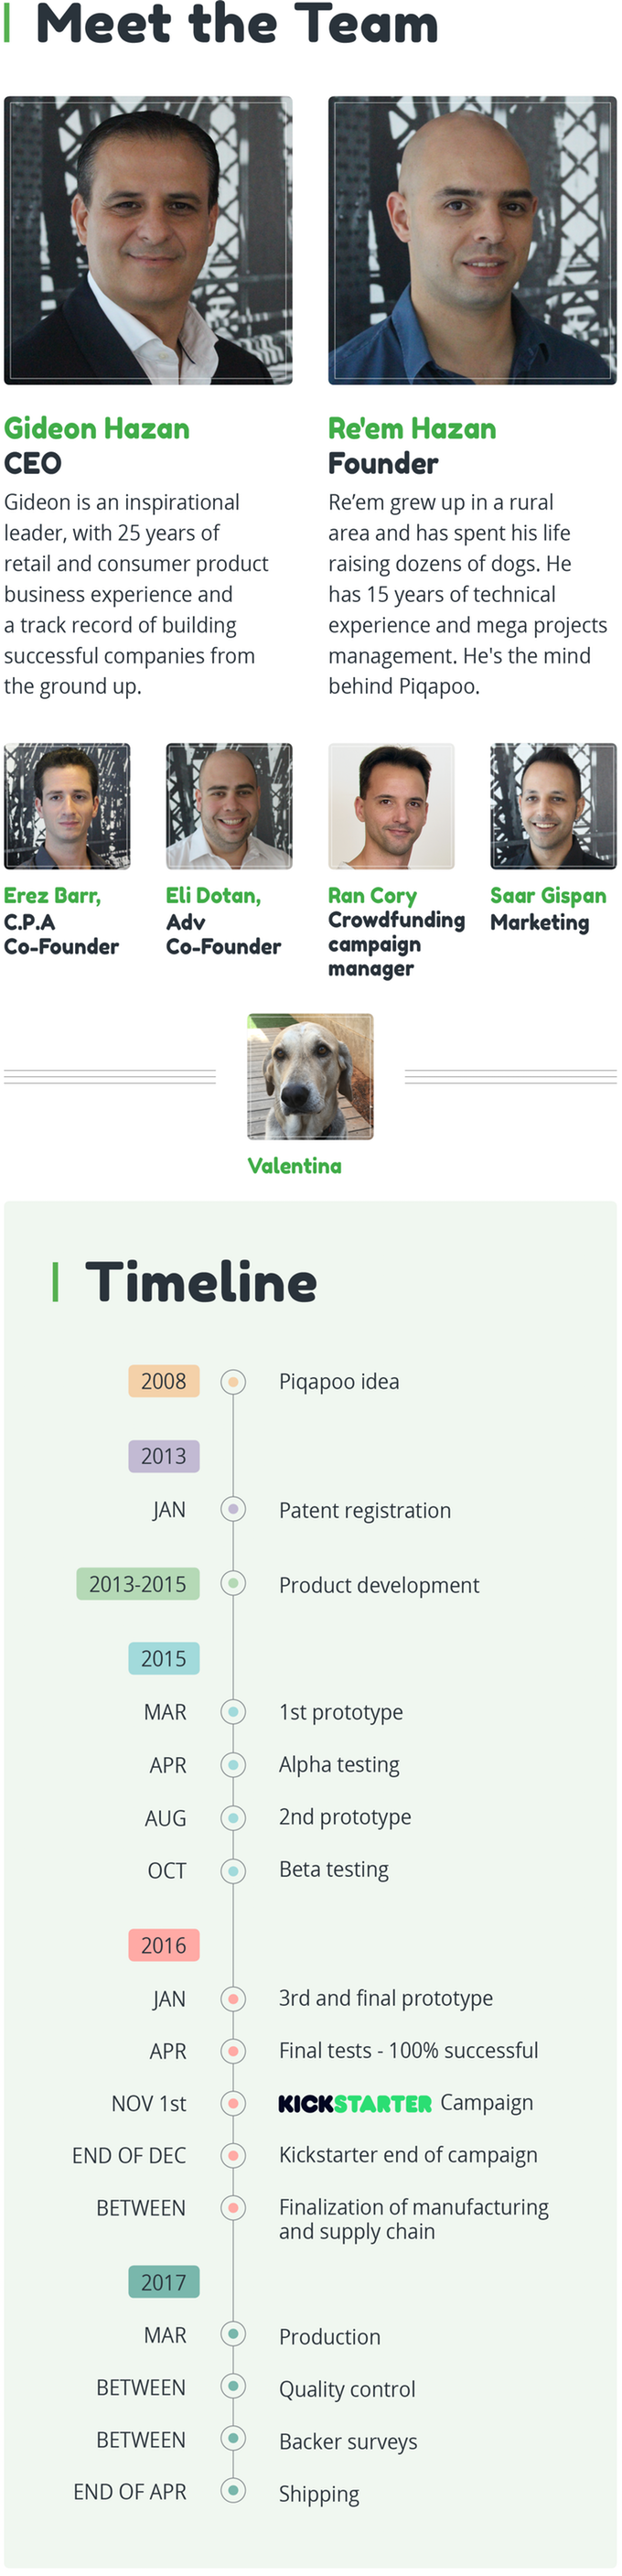Screen dimensions: 622x2576
Task: Click the 2013 year badge
Action: pyautogui.click(x=163, y=1456)
